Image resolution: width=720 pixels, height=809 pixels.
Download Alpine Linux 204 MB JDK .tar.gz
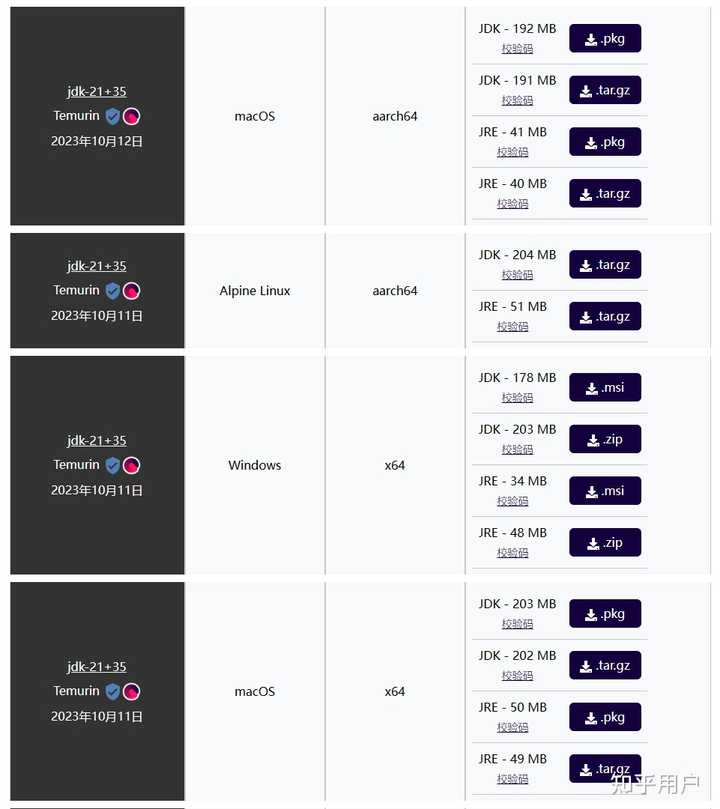(605, 265)
